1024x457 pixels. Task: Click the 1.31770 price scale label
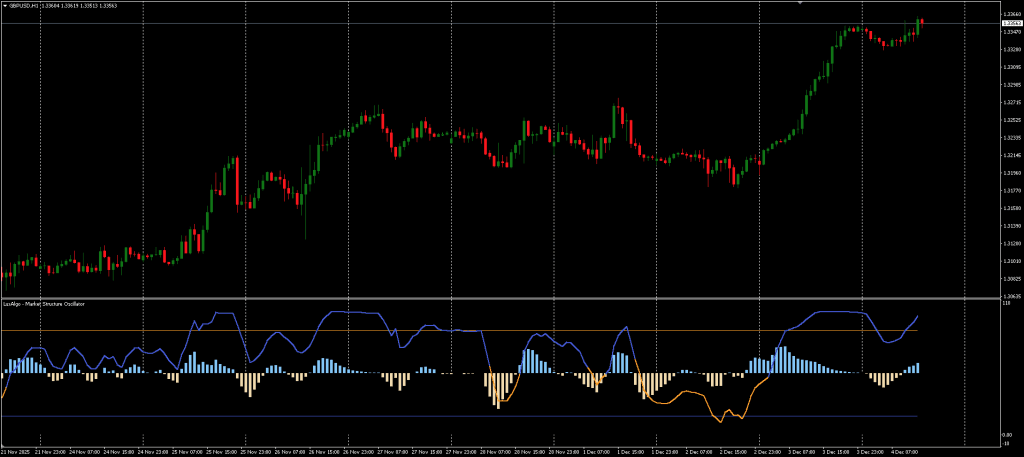[1012, 191]
